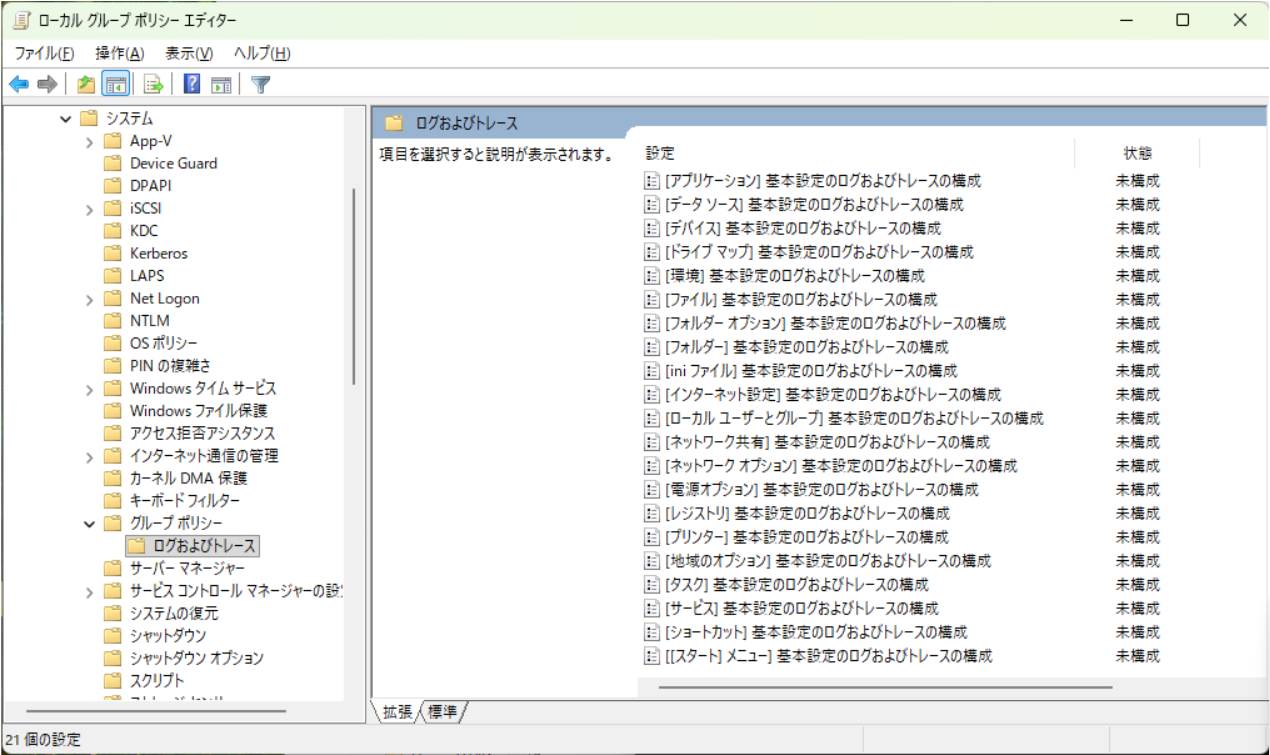Toggle the console tree show/hide icon
This screenshot has height=755, width=1270.
(116, 85)
